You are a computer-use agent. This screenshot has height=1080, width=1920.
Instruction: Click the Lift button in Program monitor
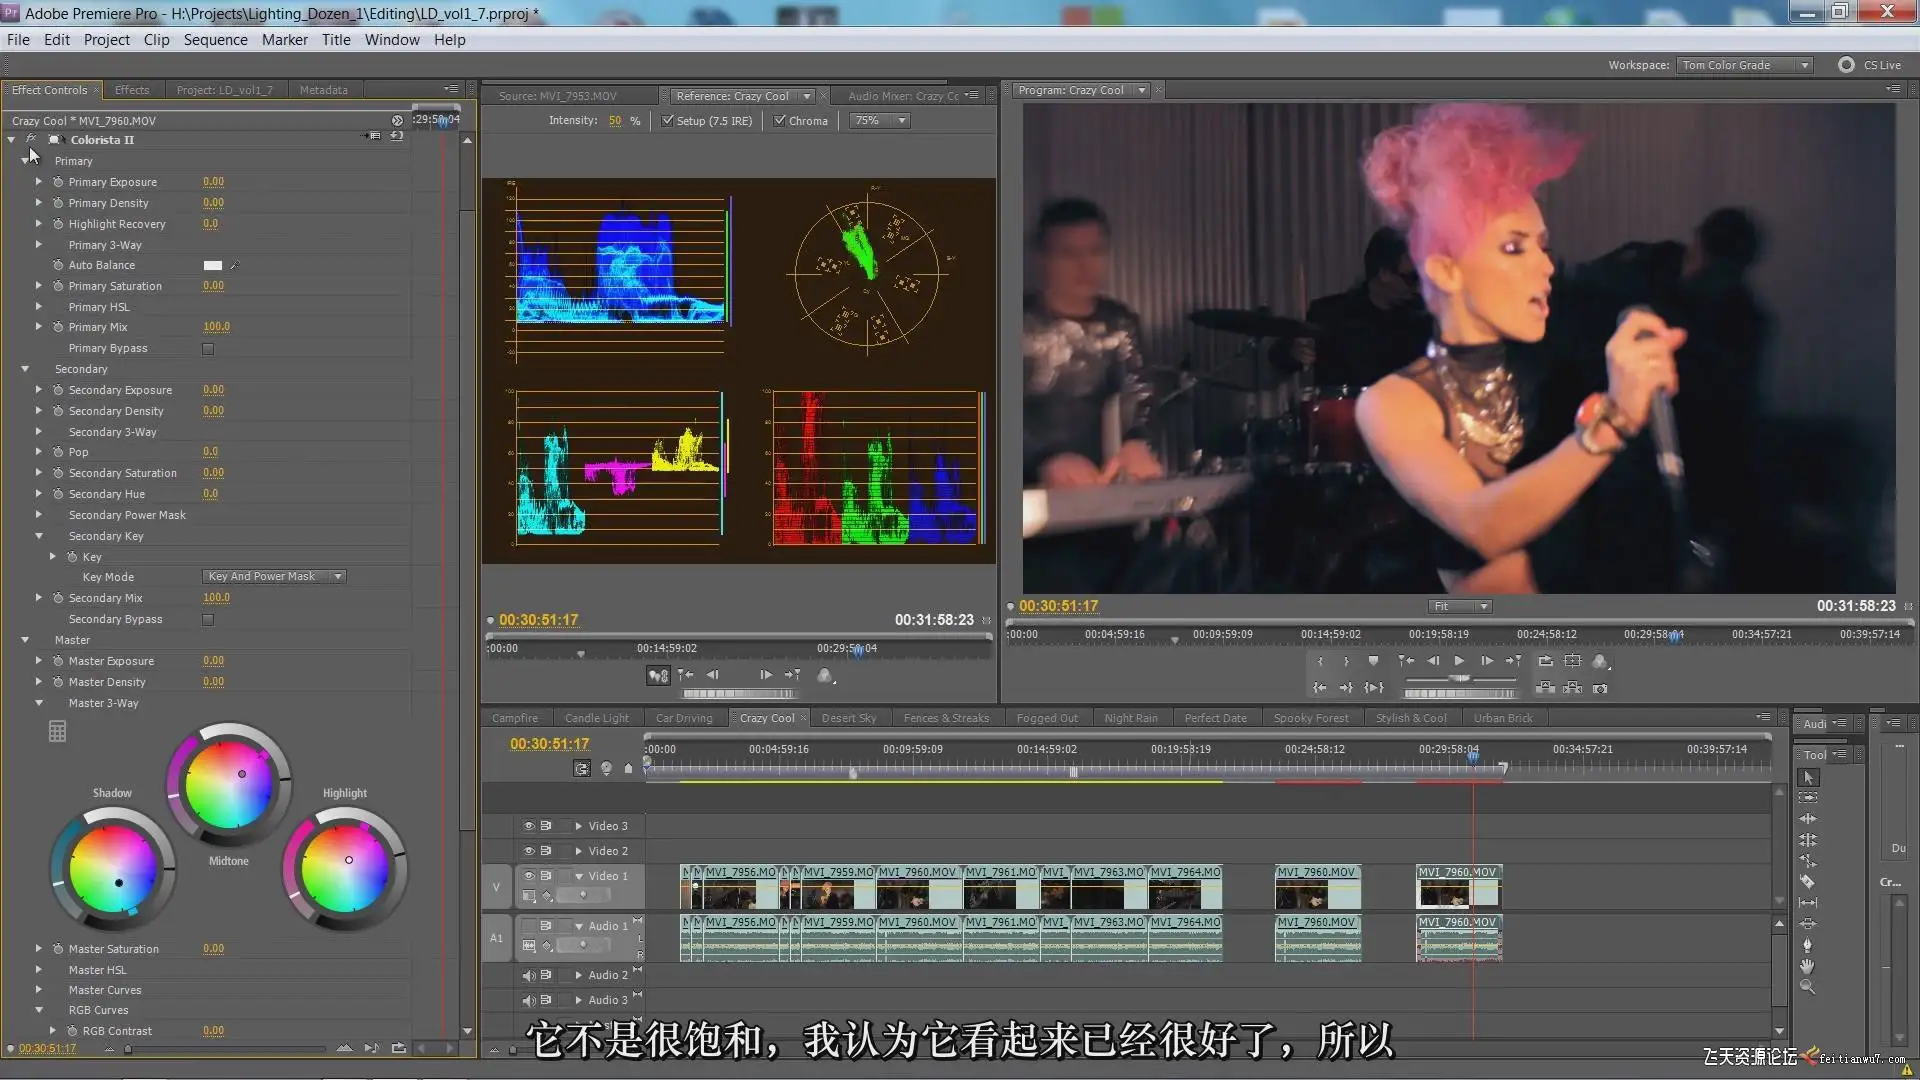(x=1545, y=688)
